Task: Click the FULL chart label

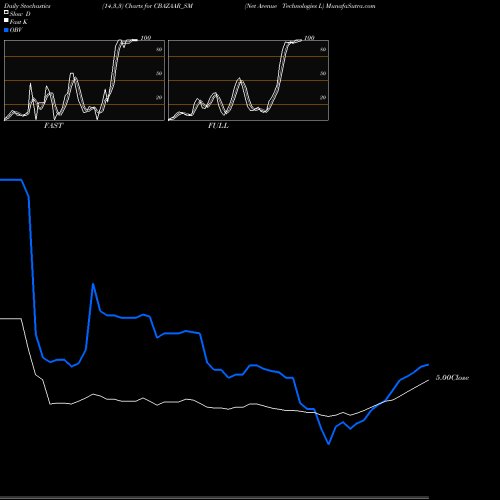Action: (x=218, y=126)
